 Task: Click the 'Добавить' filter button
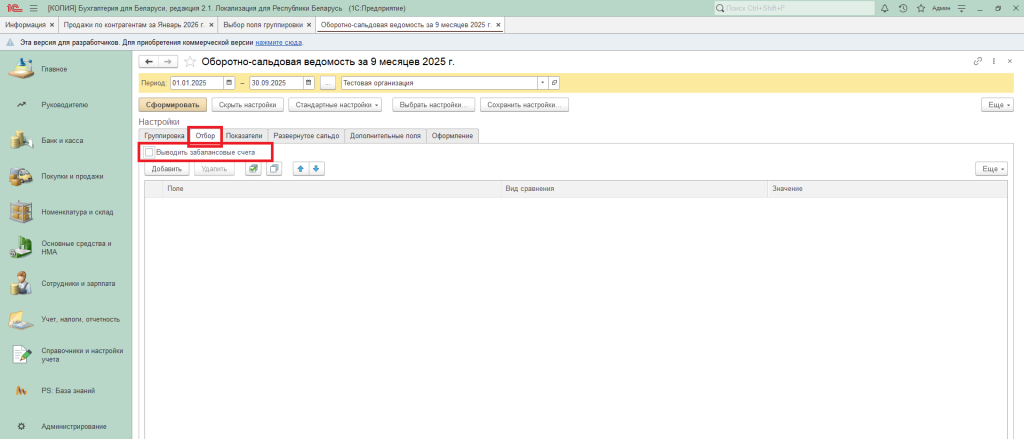[167, 169]
